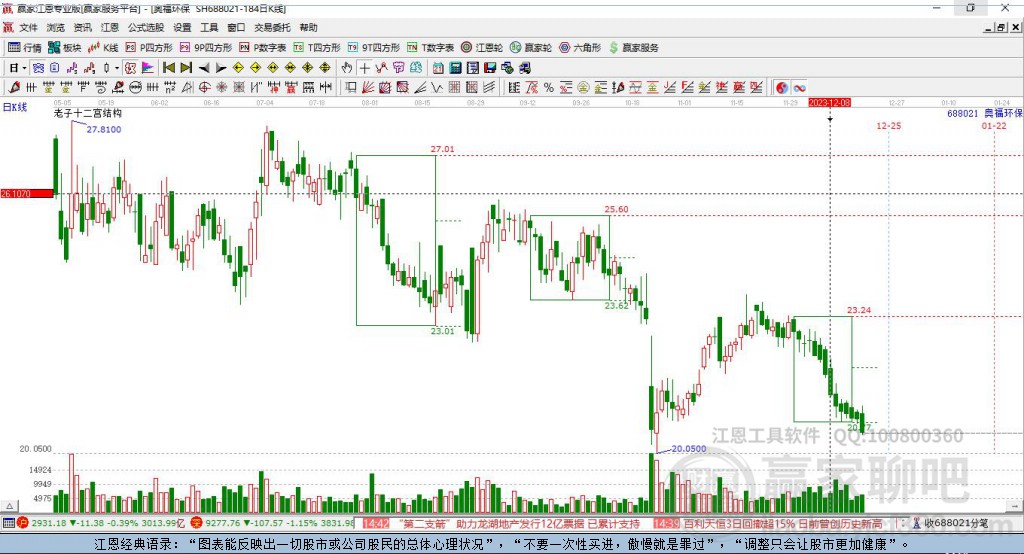Click the grid icon at status bar left
The image size is (1024, 554).
pos(8,523)
